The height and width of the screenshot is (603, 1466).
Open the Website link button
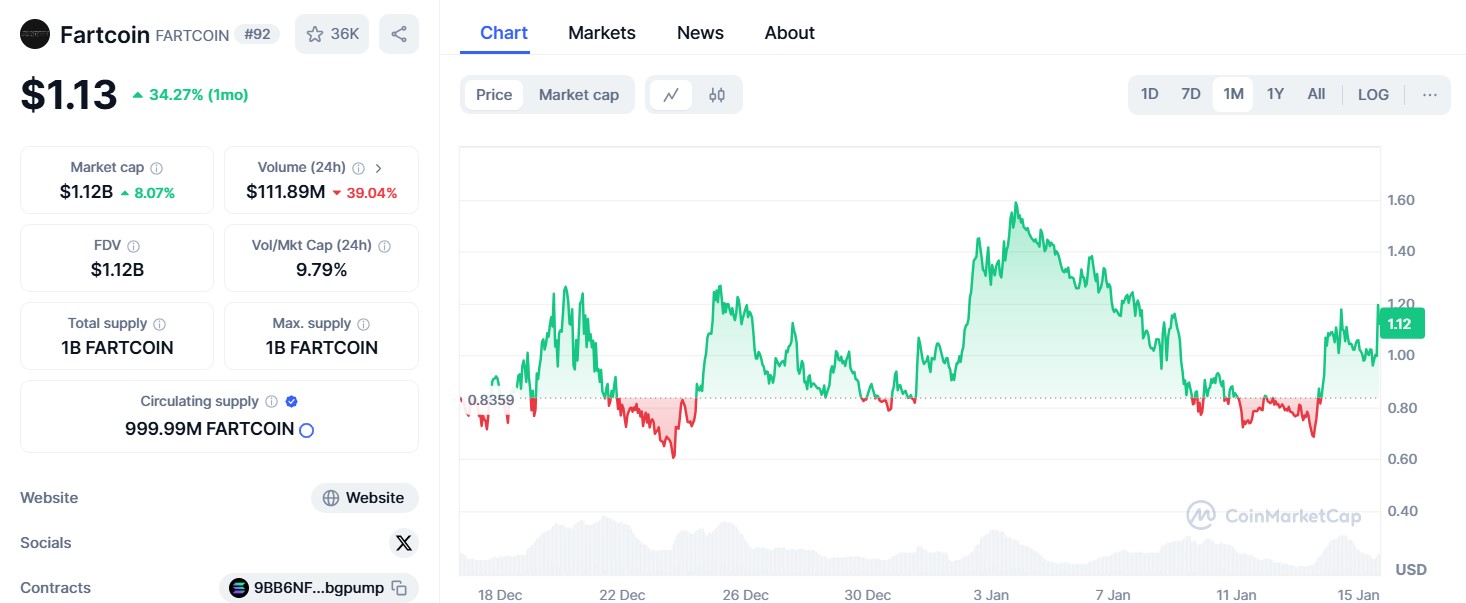(365, 498)
